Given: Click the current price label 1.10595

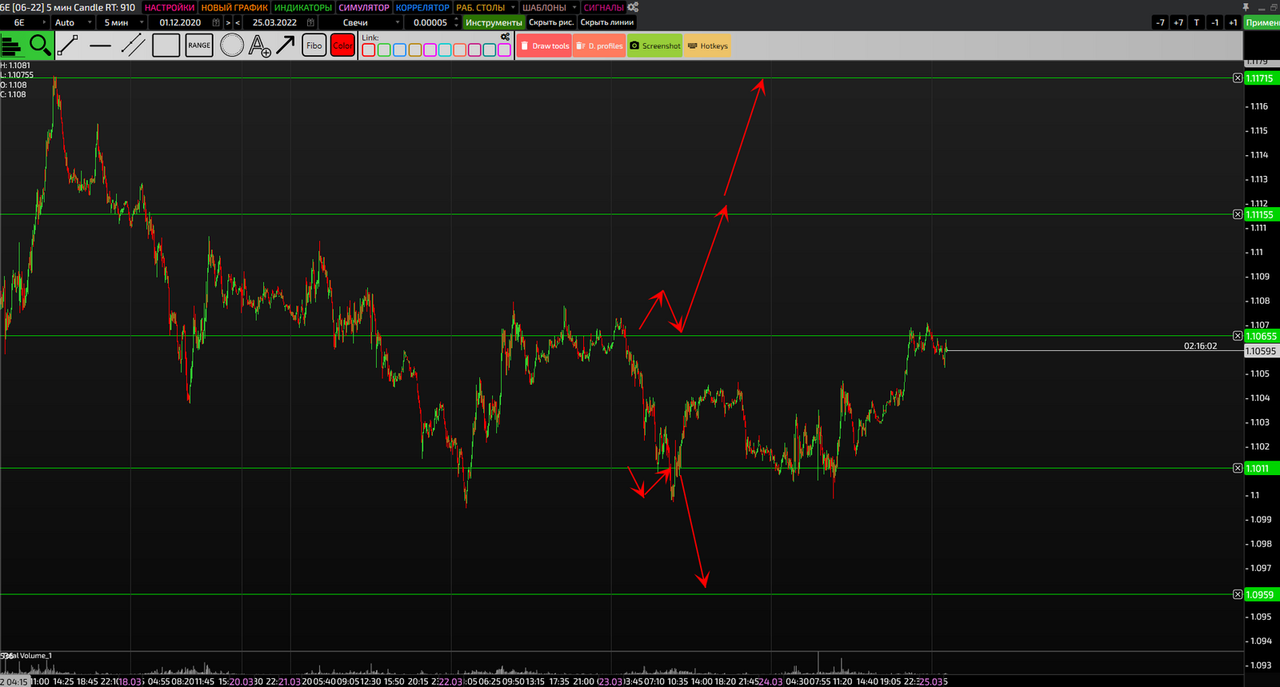Looking at the screenshot, I should click(1260, 351).
